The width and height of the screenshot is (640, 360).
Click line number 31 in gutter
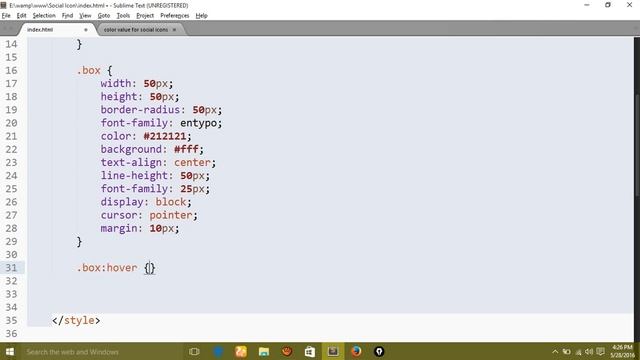coord(11,268)
